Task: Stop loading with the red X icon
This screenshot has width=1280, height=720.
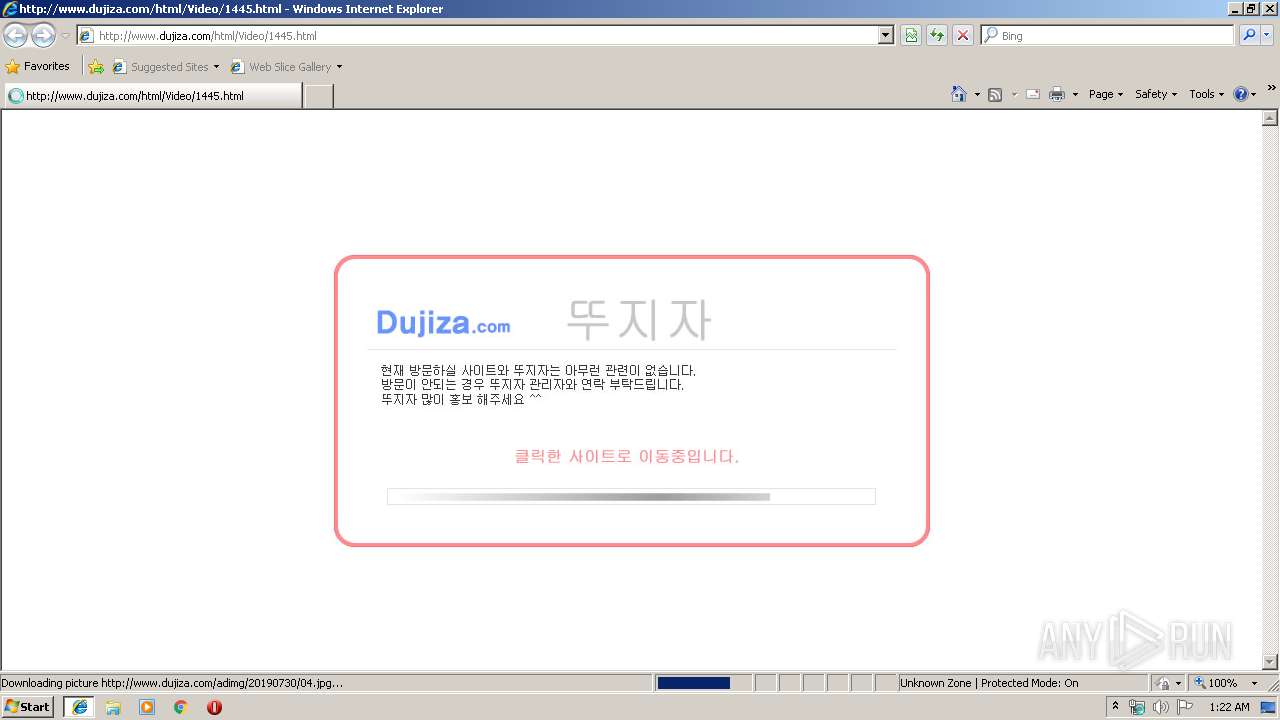Action: point(962,36)
